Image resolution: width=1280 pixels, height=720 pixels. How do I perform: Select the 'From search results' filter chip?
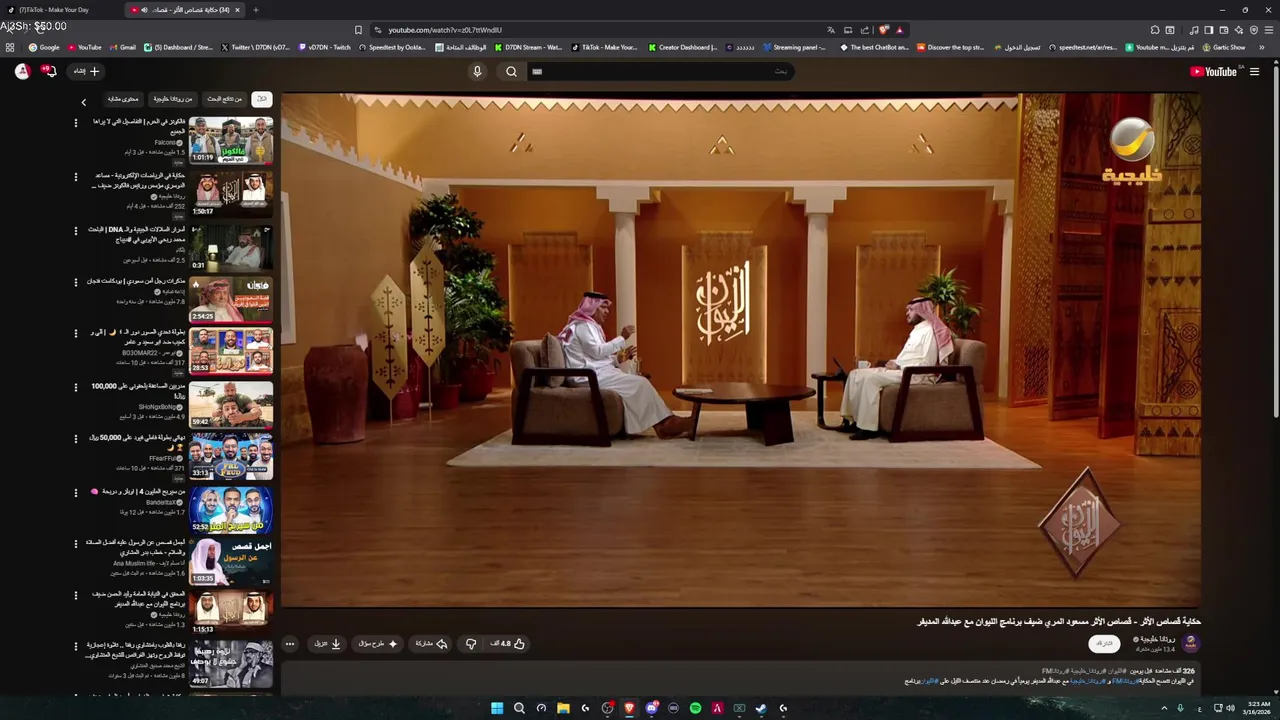tap(224, 99)
